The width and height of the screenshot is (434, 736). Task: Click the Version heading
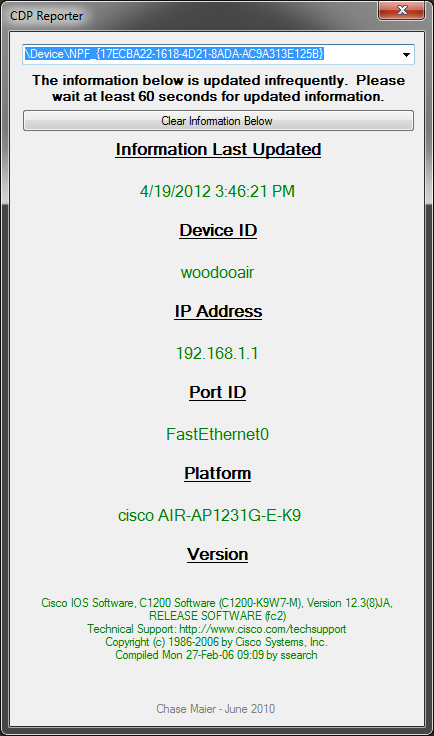(x=218, y=554)
